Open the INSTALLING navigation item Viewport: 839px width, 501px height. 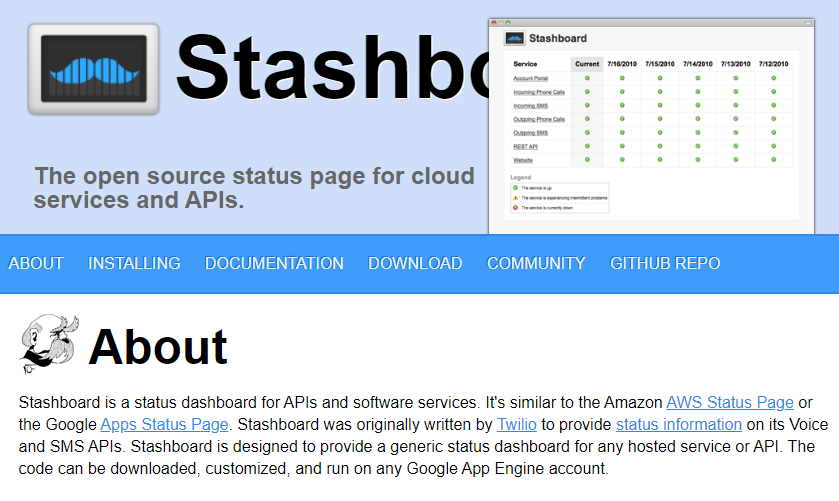point(134,263)
